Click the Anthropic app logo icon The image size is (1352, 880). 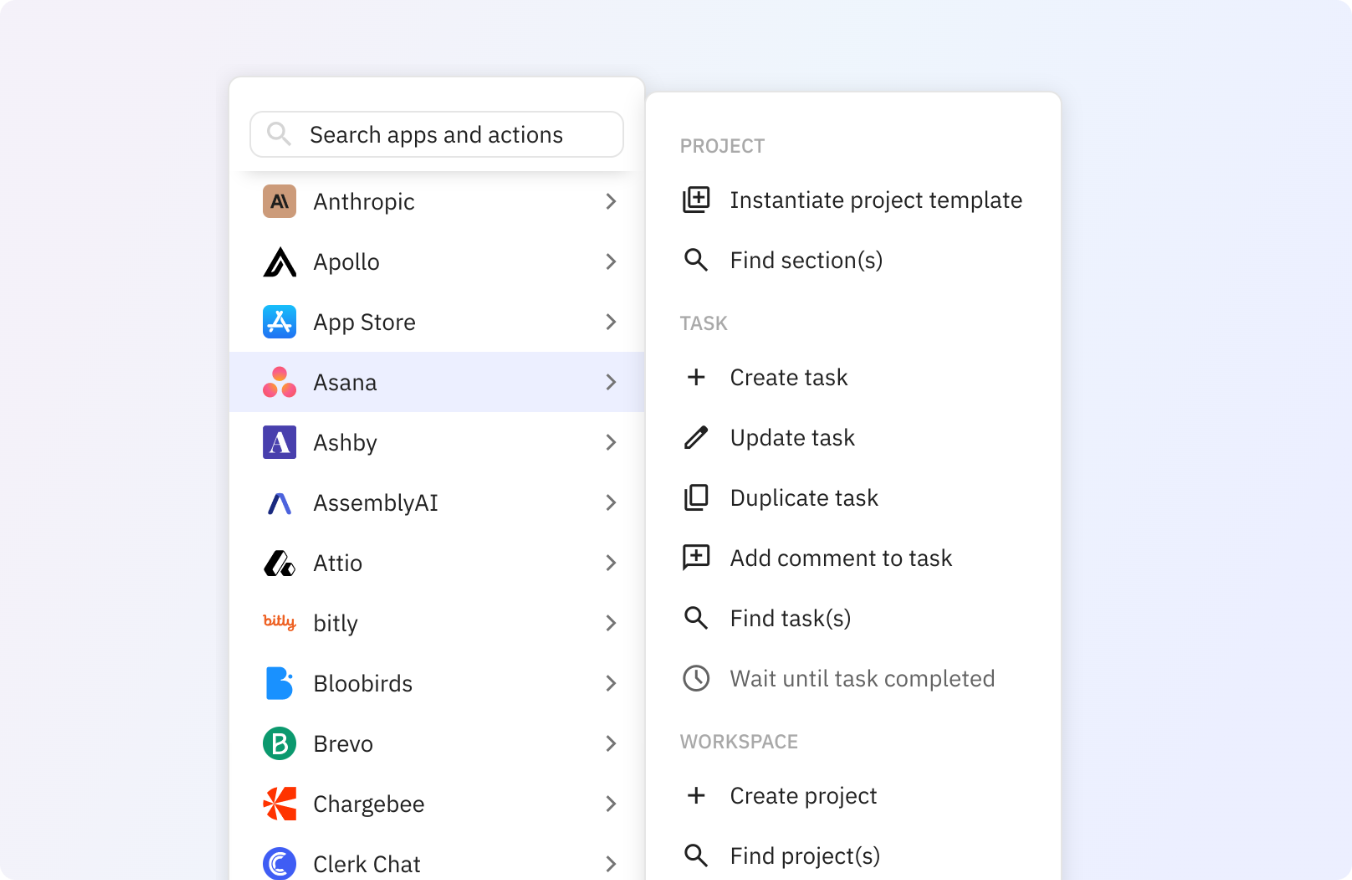point(279,201)
